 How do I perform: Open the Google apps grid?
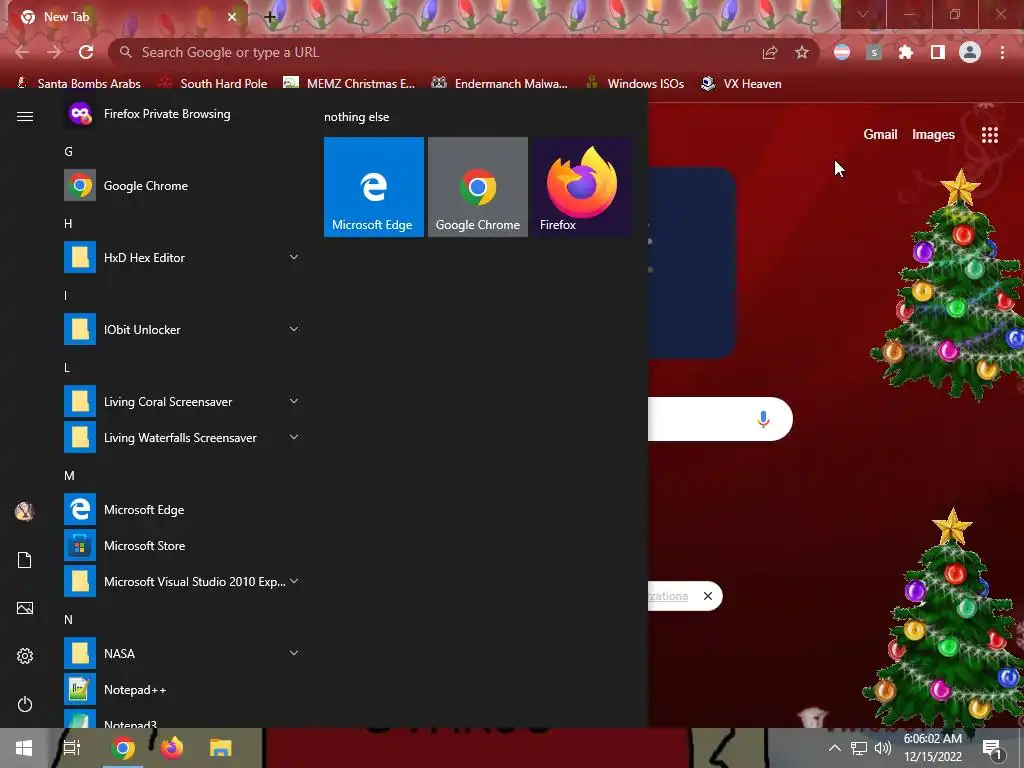tap(990, 135)
